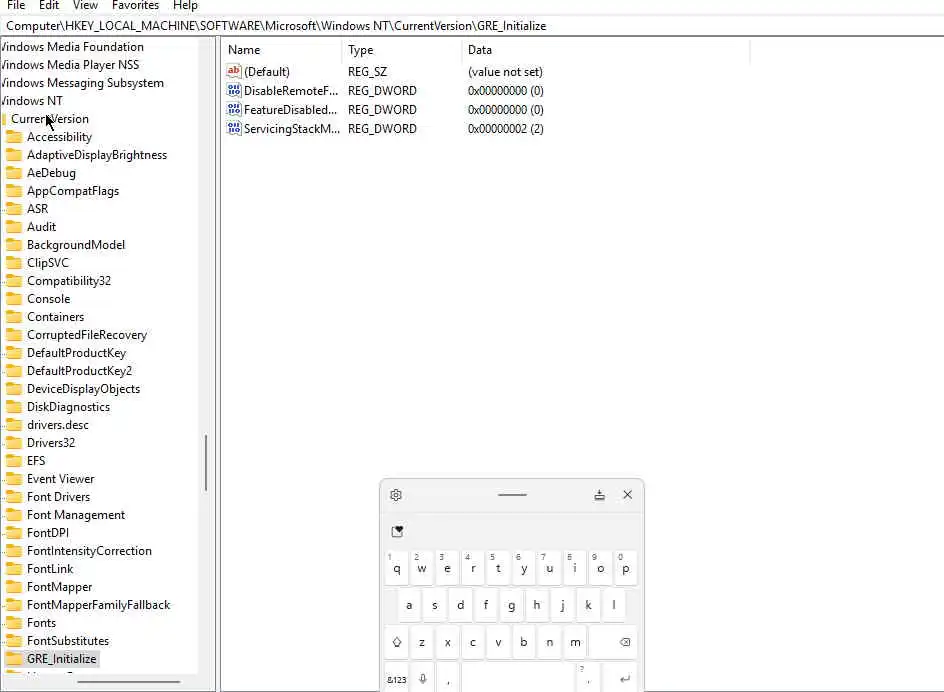Select the Windows NT key
The image size is (944, 692).
point(31,101)
